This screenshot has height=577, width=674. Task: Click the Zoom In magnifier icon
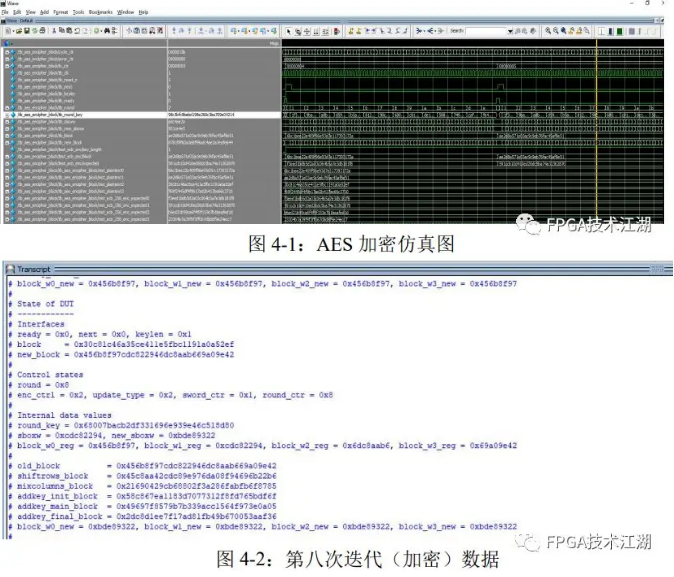[549, 31]
